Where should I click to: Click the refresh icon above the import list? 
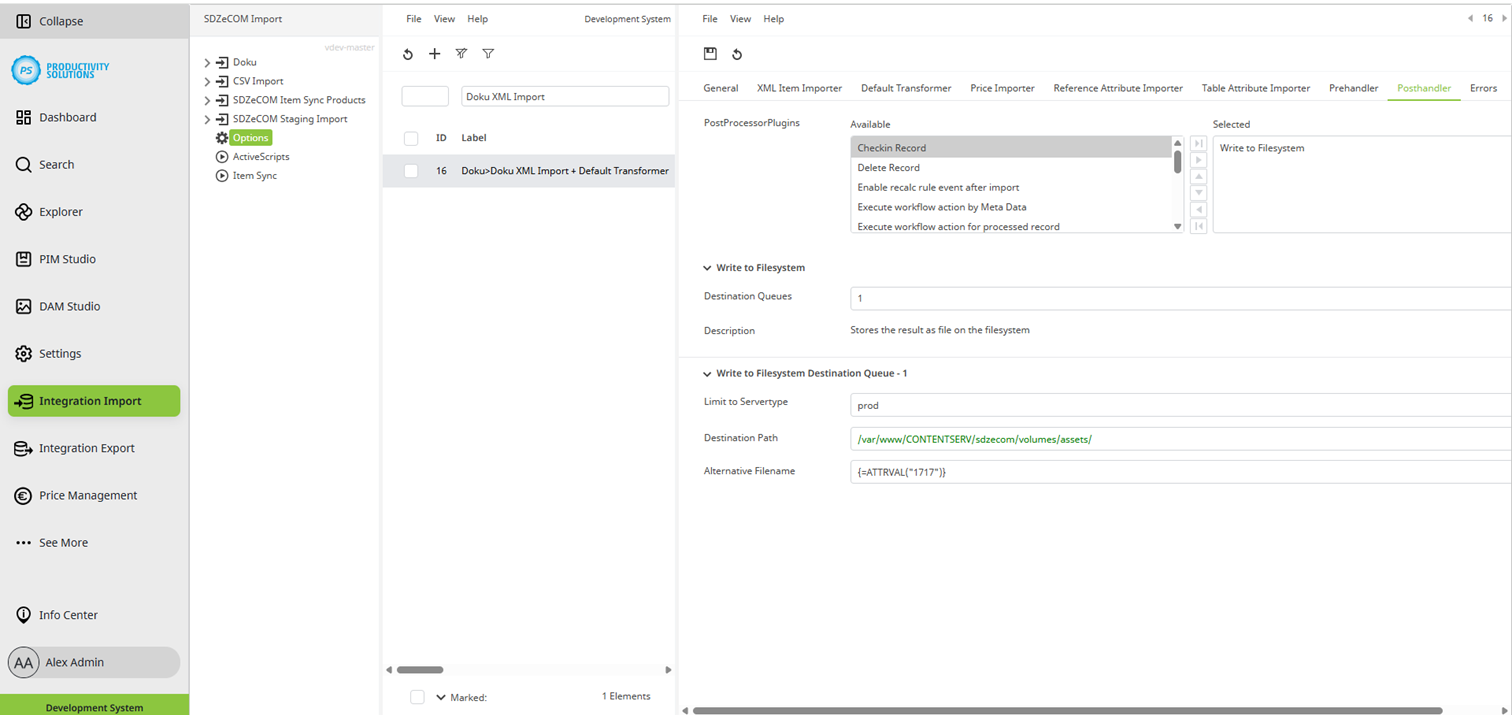tap(407, 54)
